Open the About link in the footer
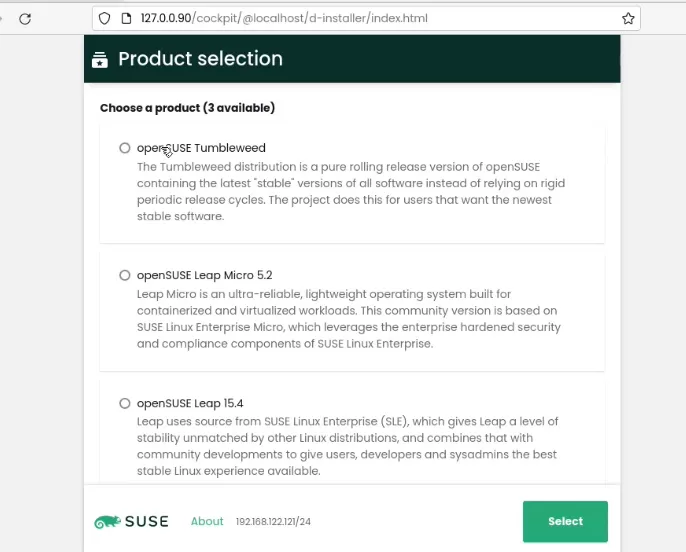This screenshot has height=552, width=686. pos(207,521)
